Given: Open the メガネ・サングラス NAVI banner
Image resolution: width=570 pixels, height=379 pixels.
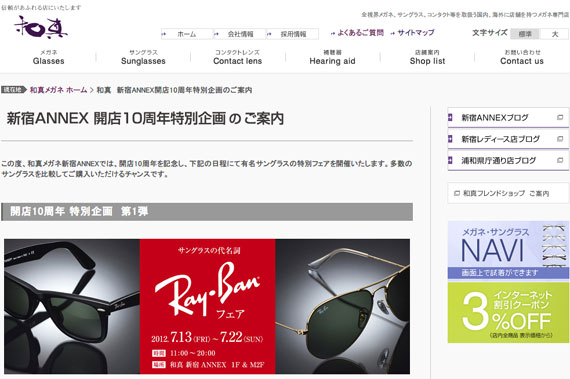Looking at the screenshot, I should click(508, 250).
